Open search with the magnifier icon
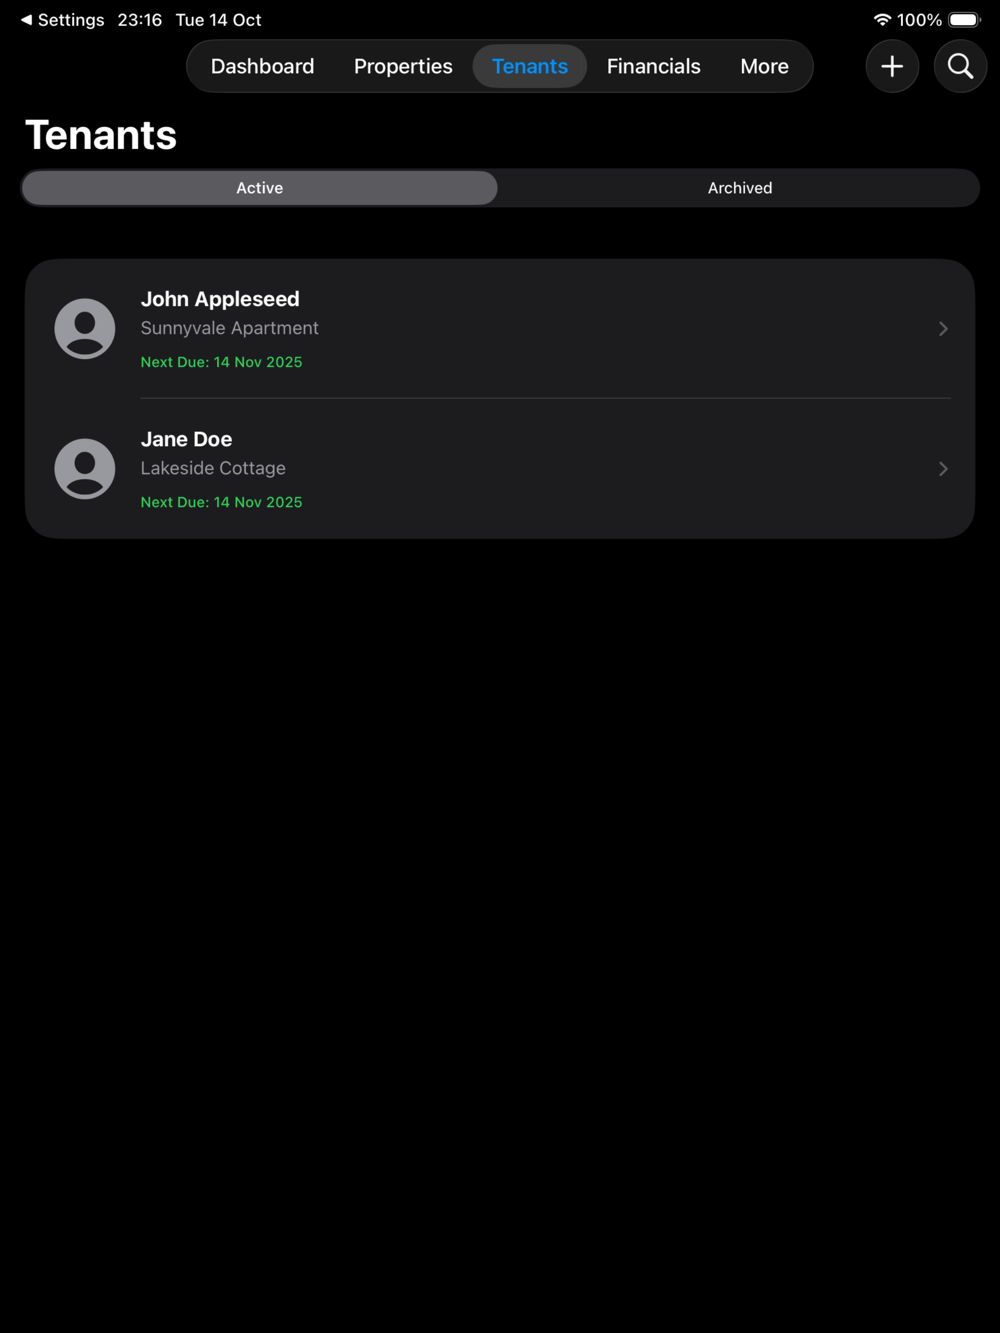 [960, 66]
